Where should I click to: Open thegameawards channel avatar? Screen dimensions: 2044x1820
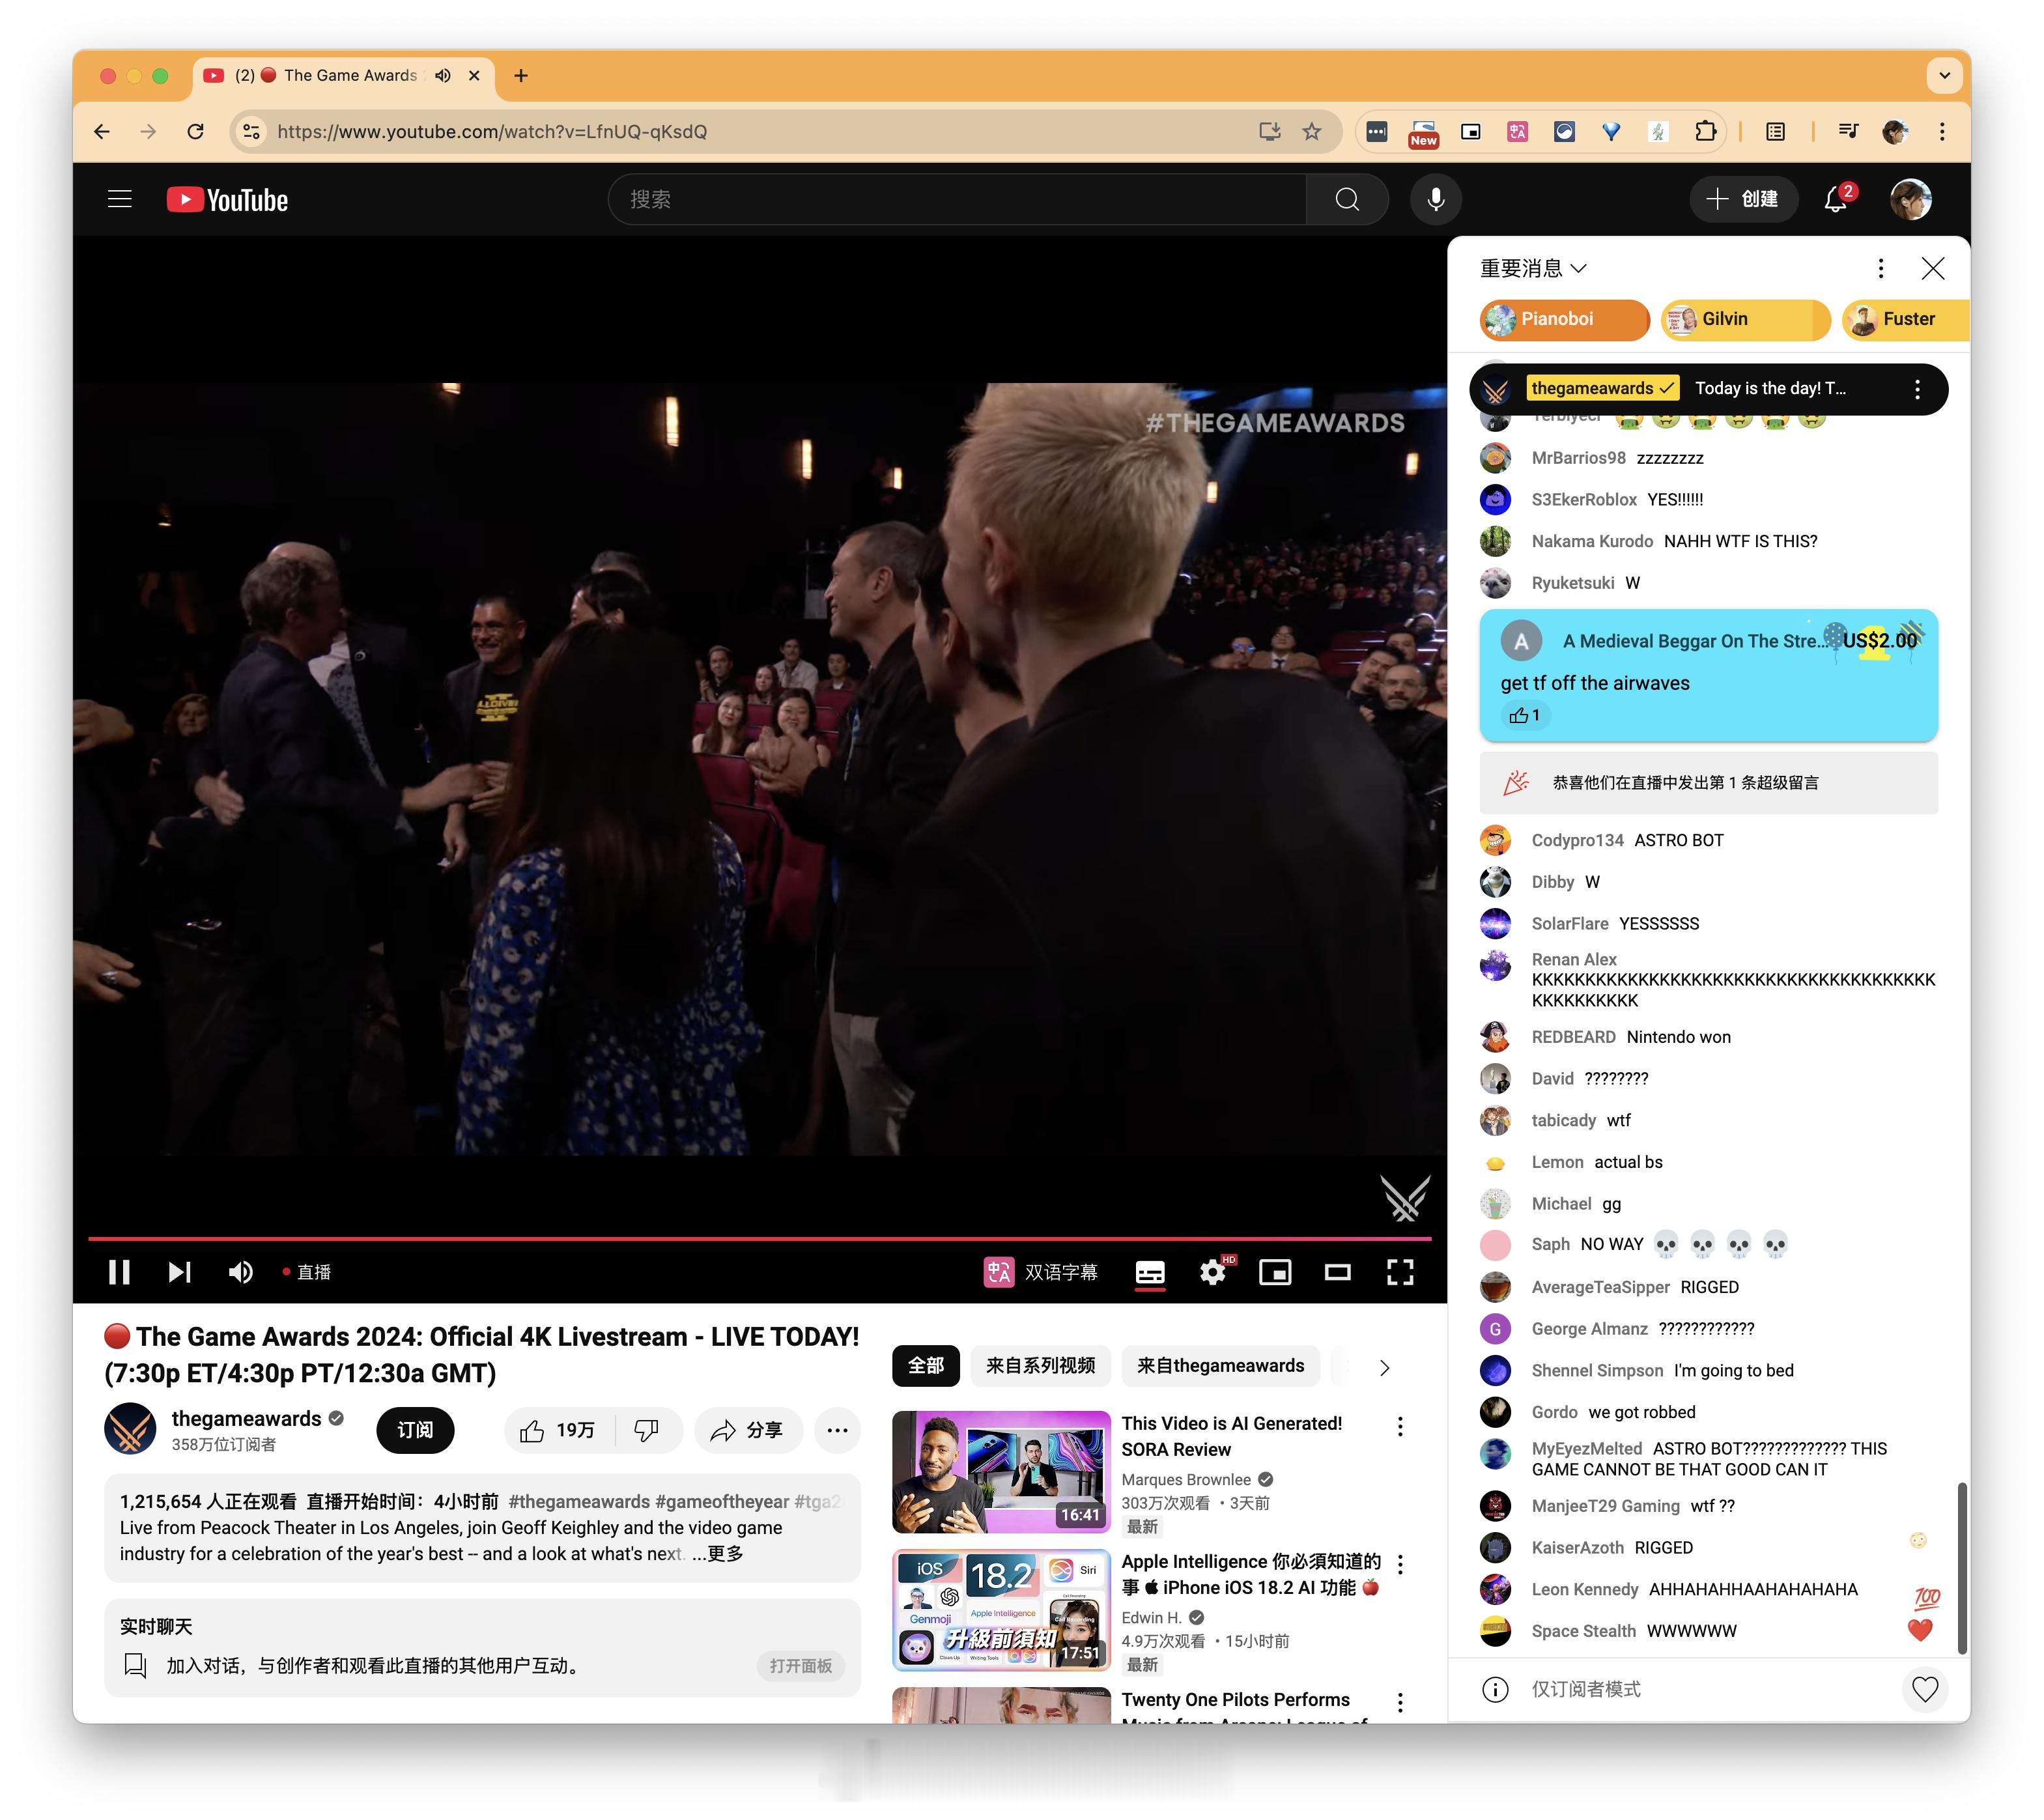[x=130, y=1429]
